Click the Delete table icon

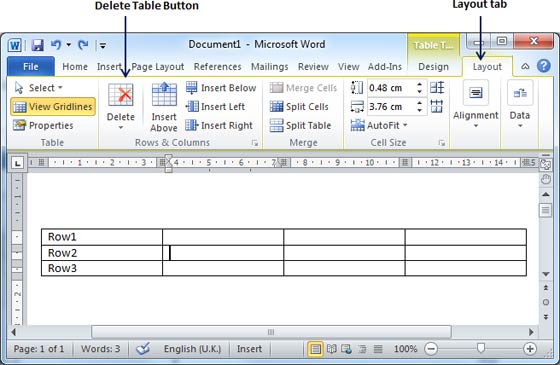(121, 95)
